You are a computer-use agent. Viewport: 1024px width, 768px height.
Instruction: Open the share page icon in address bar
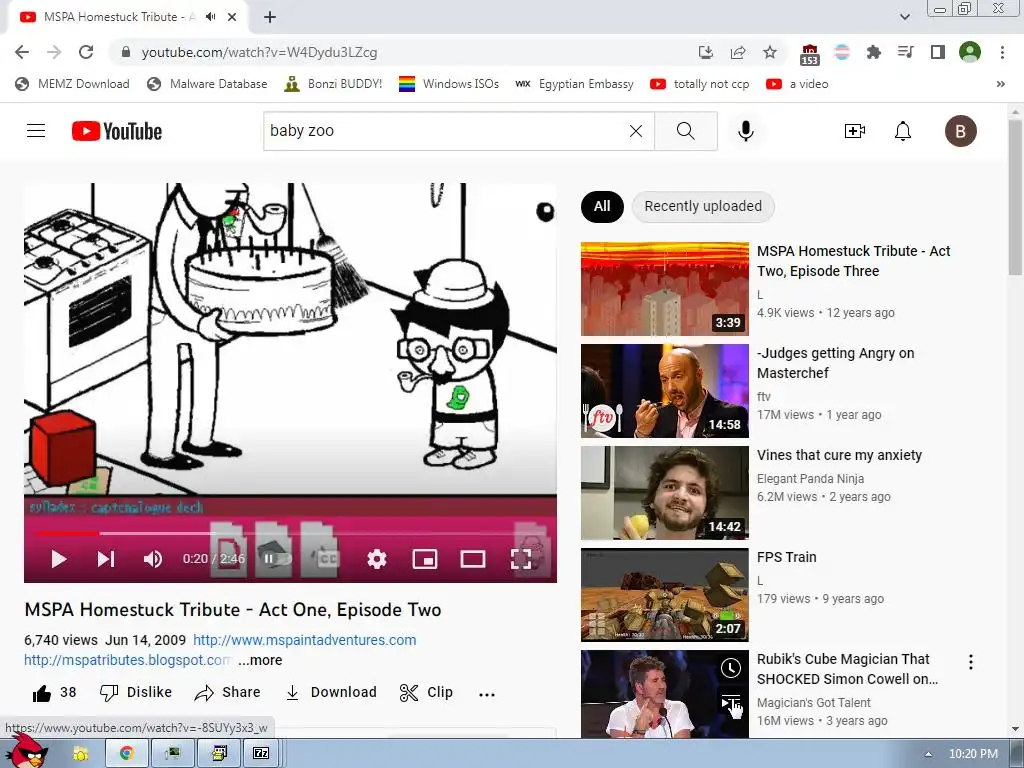[x=738, y=52]
